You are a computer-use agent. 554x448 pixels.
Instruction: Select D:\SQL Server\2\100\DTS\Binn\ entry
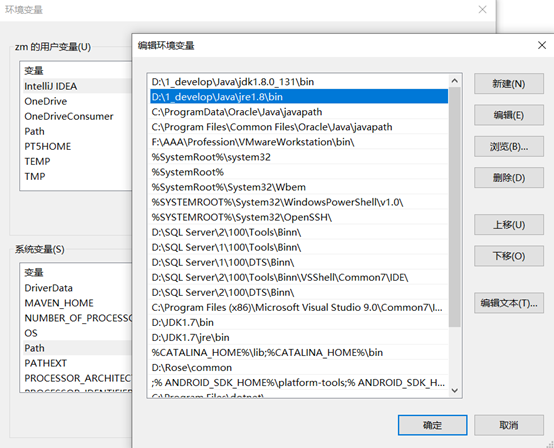299,293
